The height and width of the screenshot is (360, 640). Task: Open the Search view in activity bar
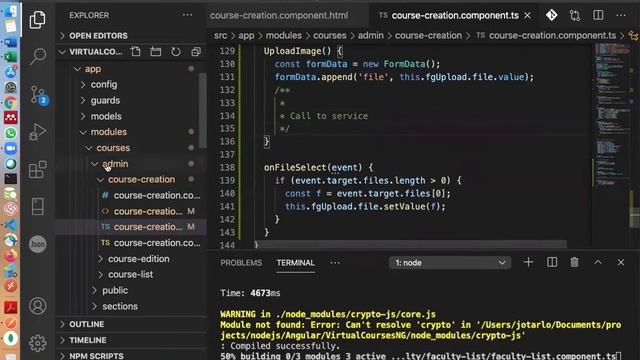pyautogui.click(x=38, y=56)
